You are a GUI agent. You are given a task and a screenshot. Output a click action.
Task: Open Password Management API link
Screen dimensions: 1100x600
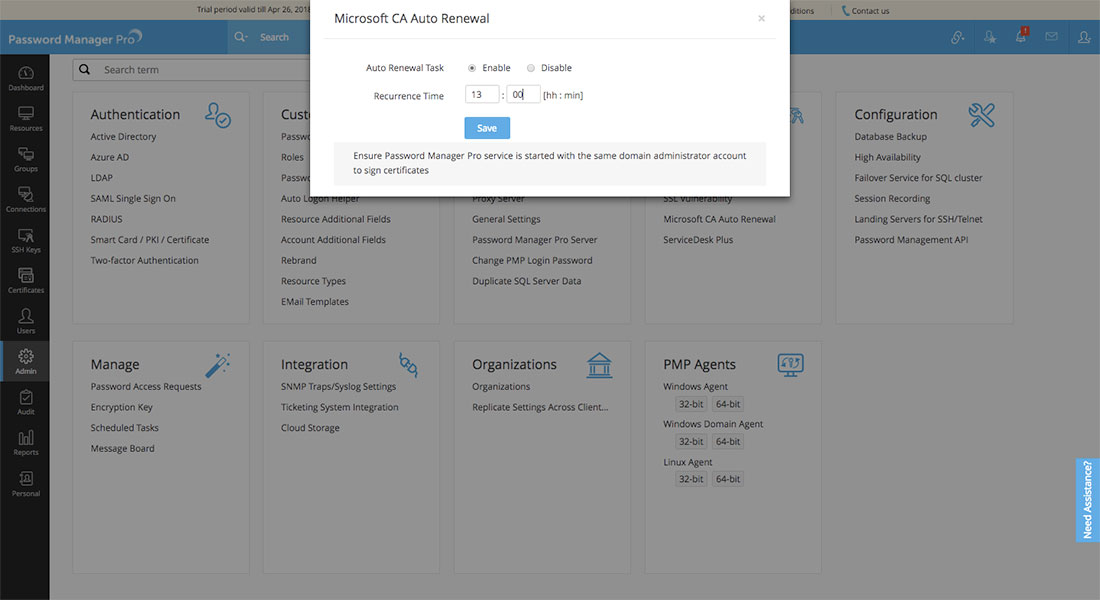point(911,240)
